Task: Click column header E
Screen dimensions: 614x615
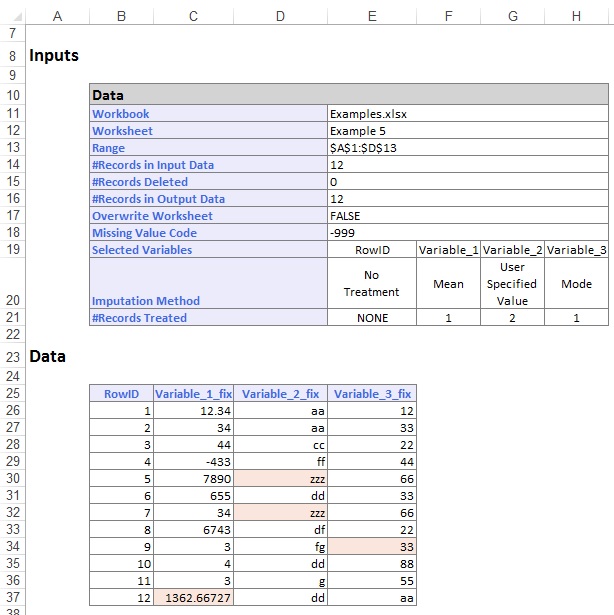Action: pos(371,15)
